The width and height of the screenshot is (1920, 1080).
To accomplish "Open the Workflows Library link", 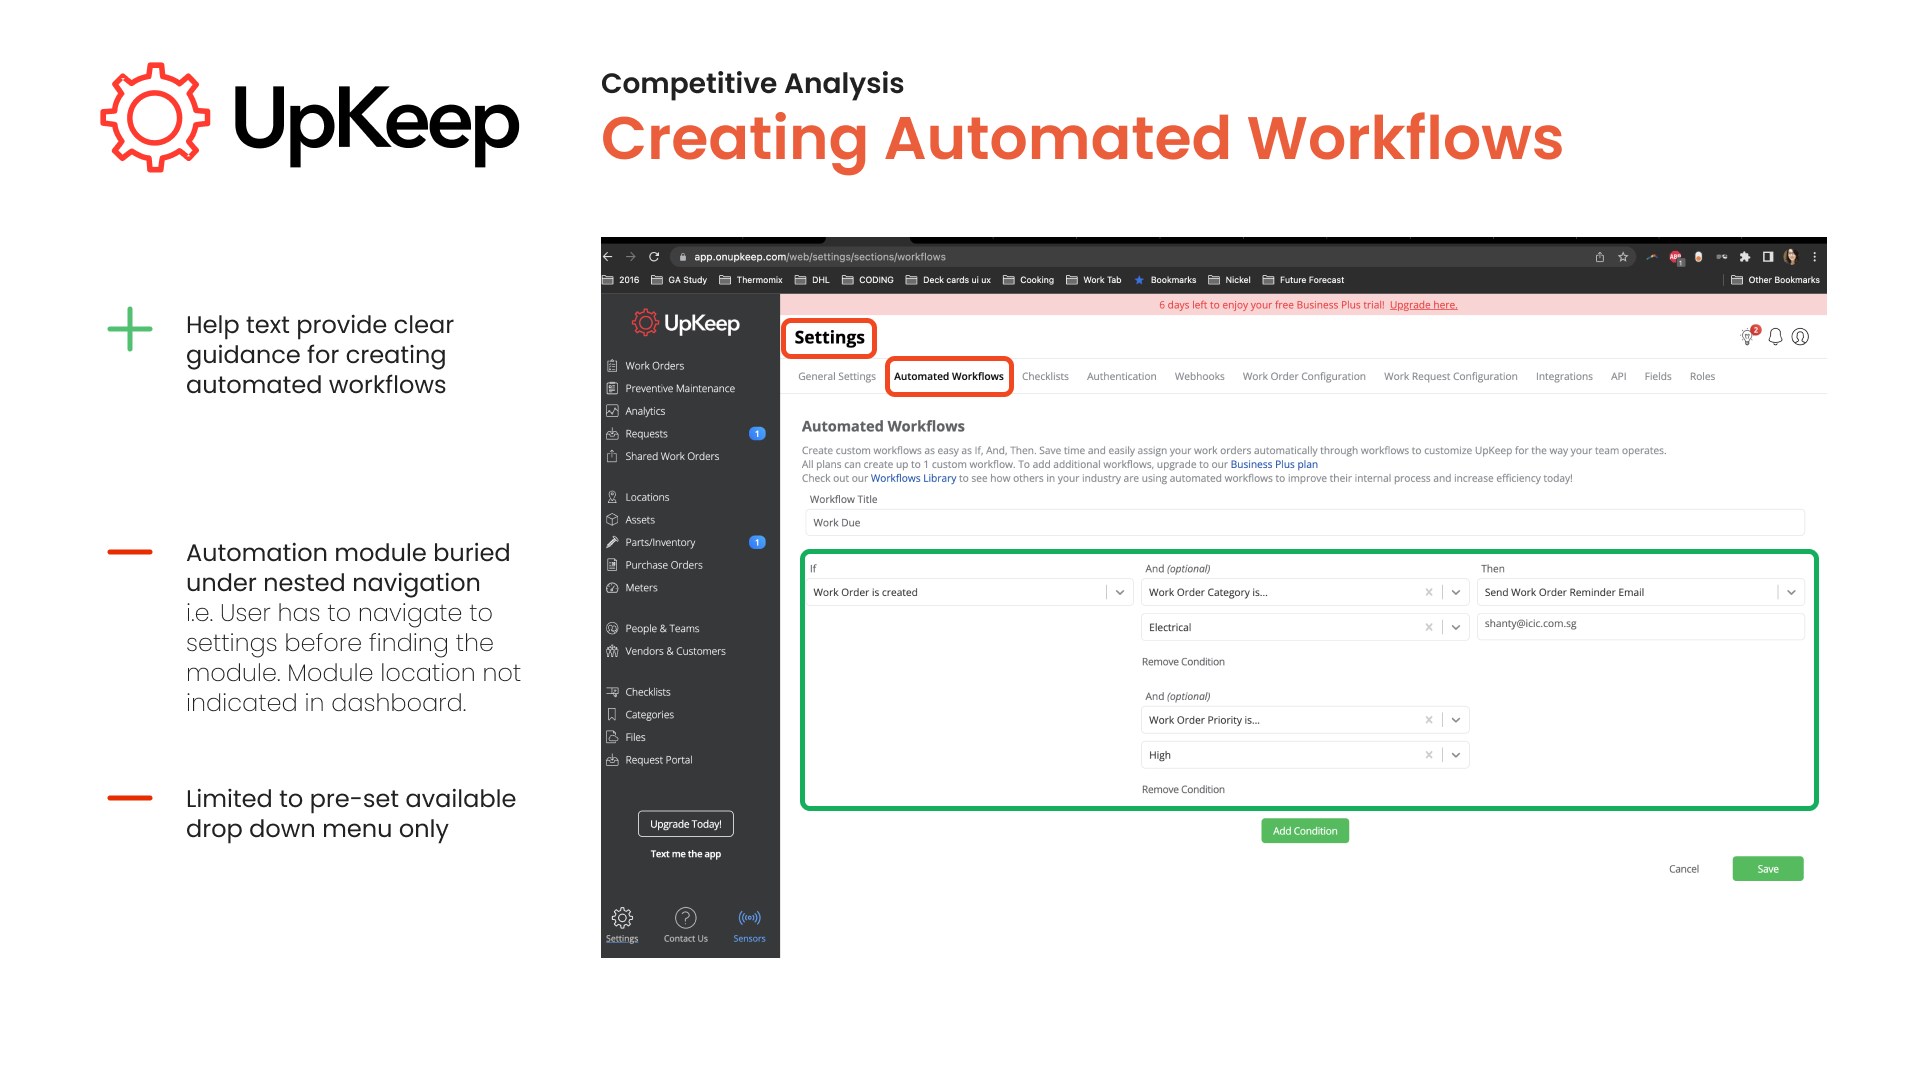I will (x=913, y=479).
